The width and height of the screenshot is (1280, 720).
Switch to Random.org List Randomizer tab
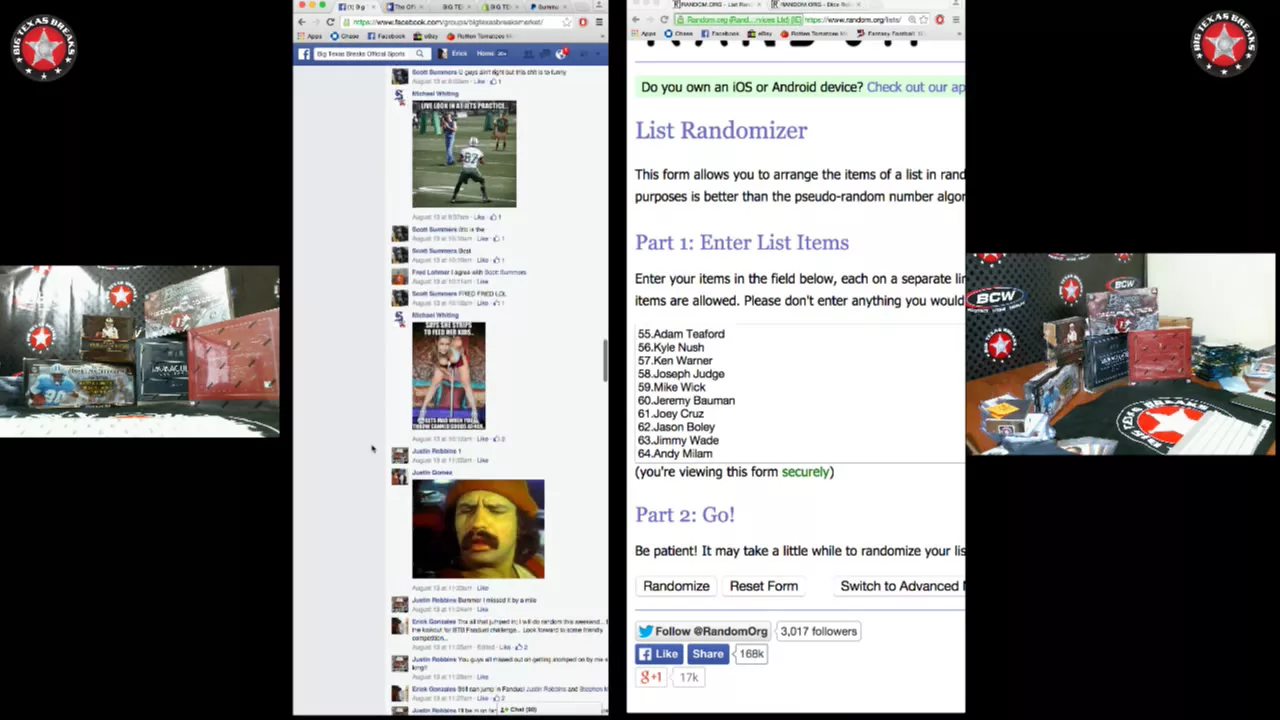(717, 4)
